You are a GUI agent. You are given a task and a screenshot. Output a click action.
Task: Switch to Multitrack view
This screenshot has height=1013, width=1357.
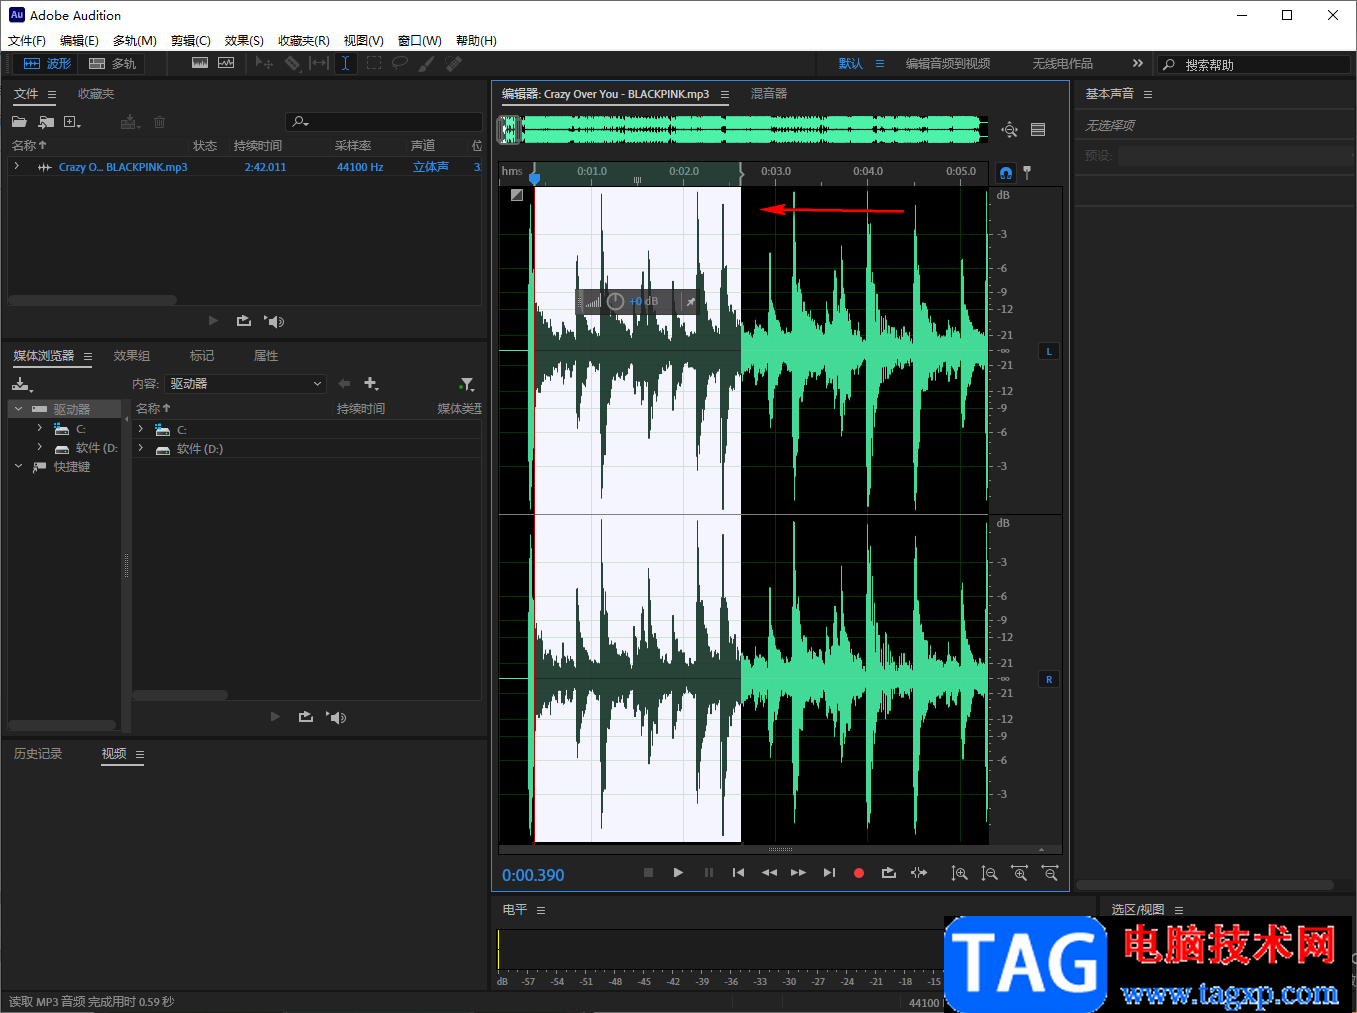coord(112,63)
